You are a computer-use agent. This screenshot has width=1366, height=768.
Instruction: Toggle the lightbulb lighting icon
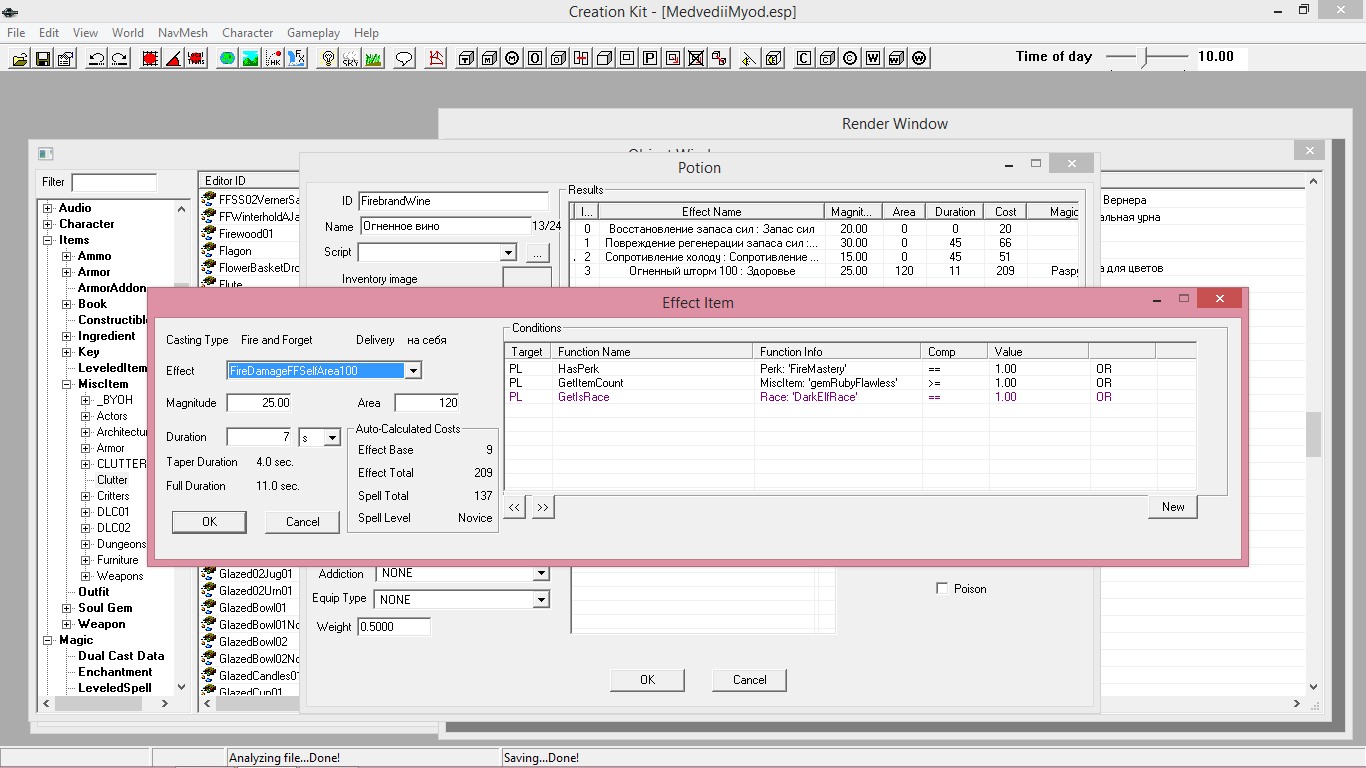pyautogui.click(x=327, y=58)
